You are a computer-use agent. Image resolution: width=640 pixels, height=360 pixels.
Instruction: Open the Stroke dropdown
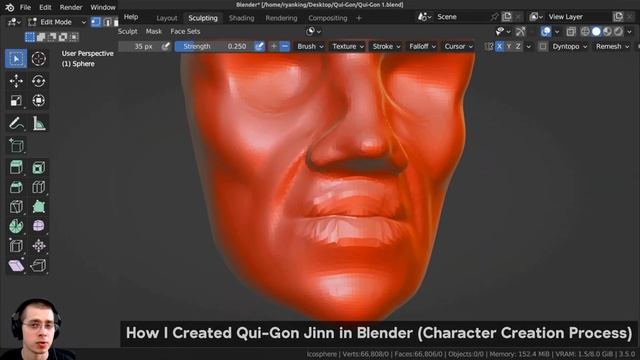pos(386,47)
